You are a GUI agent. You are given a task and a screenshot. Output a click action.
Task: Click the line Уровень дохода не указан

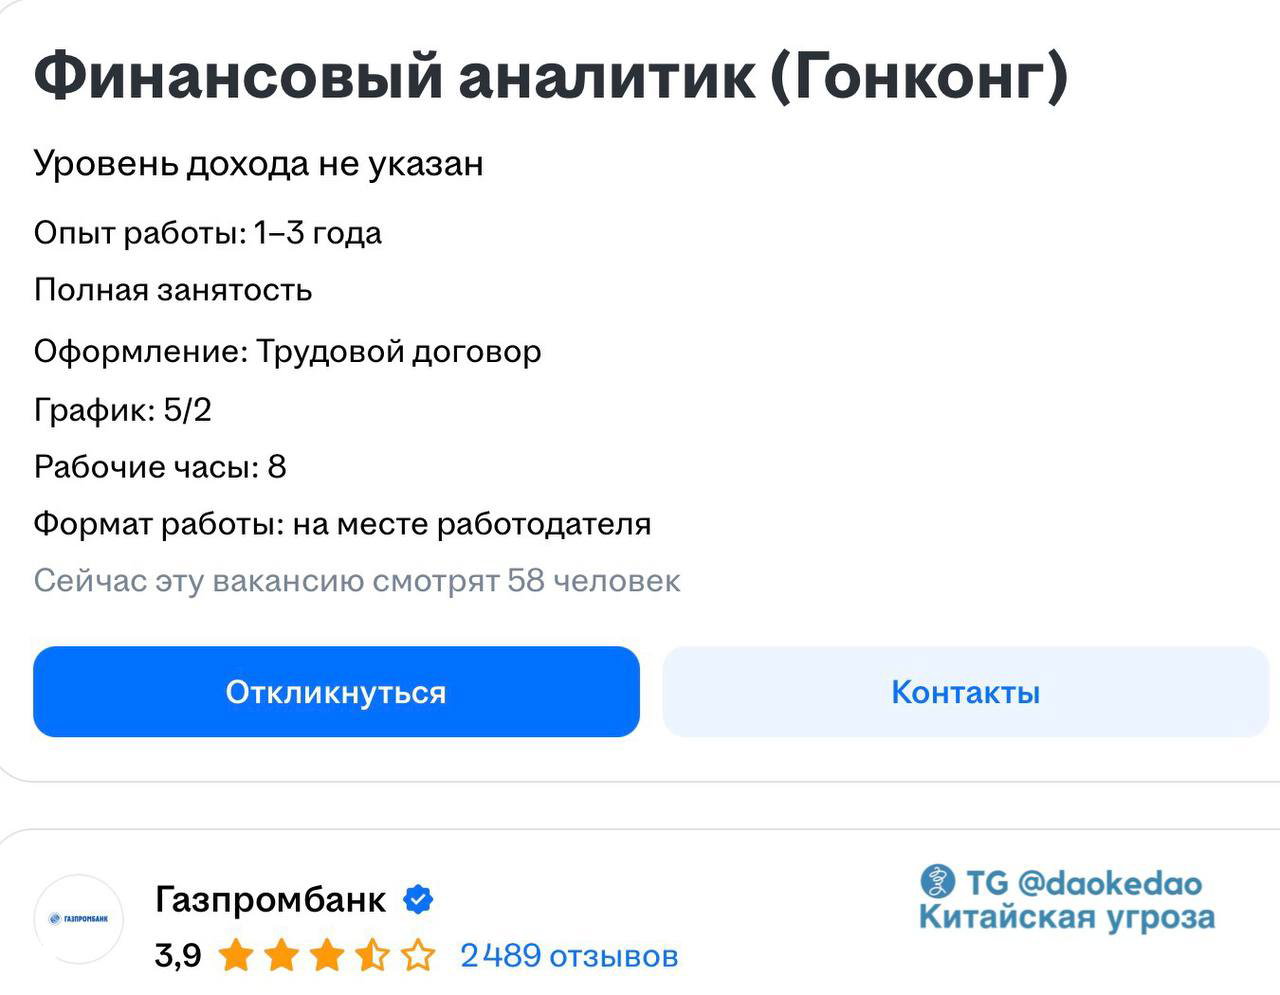(258, 162)
